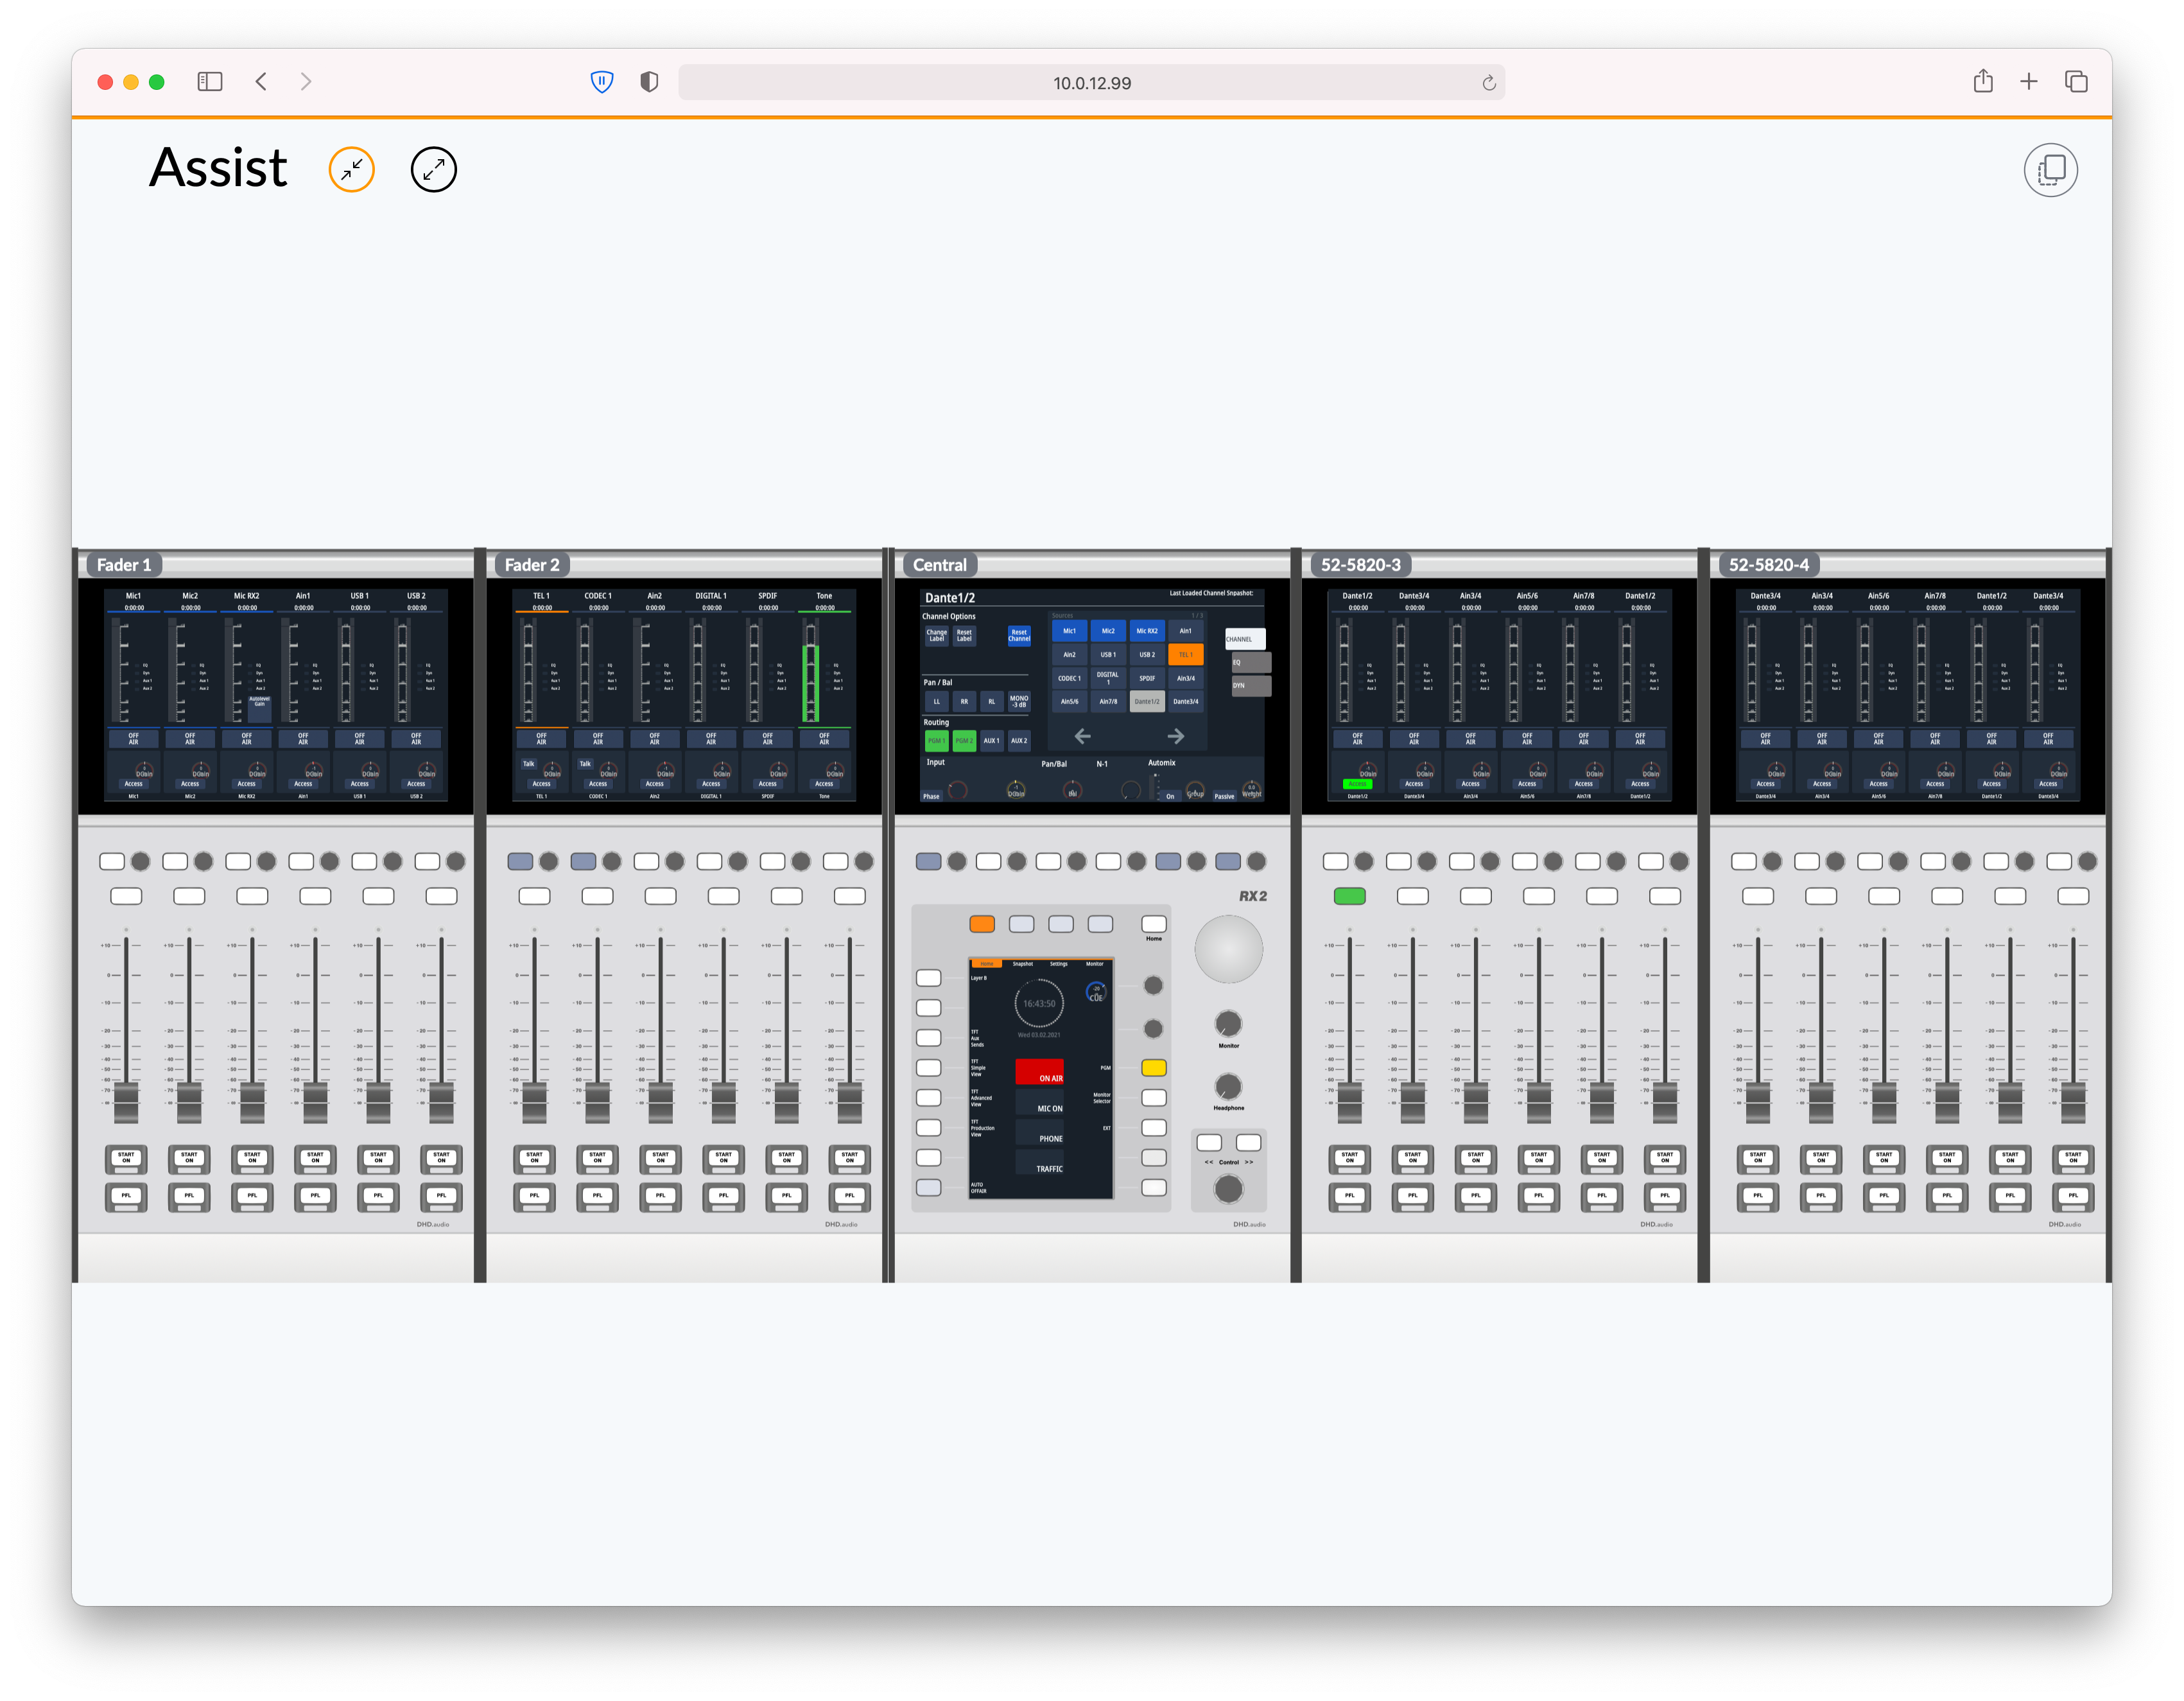Toggle the Phase button
Screen dimensions: 2184x1701
[x=931, y=796]
